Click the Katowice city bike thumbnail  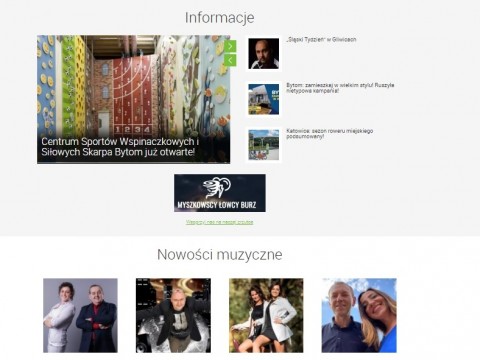point(263,145)
